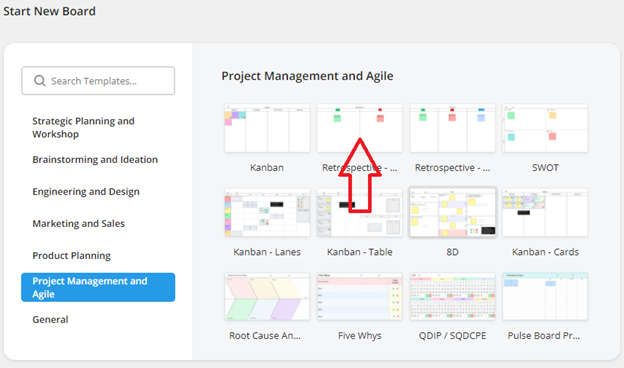
Task: Select the Kanban - Cards template thumbnail
Action: [x=545, y=213]
